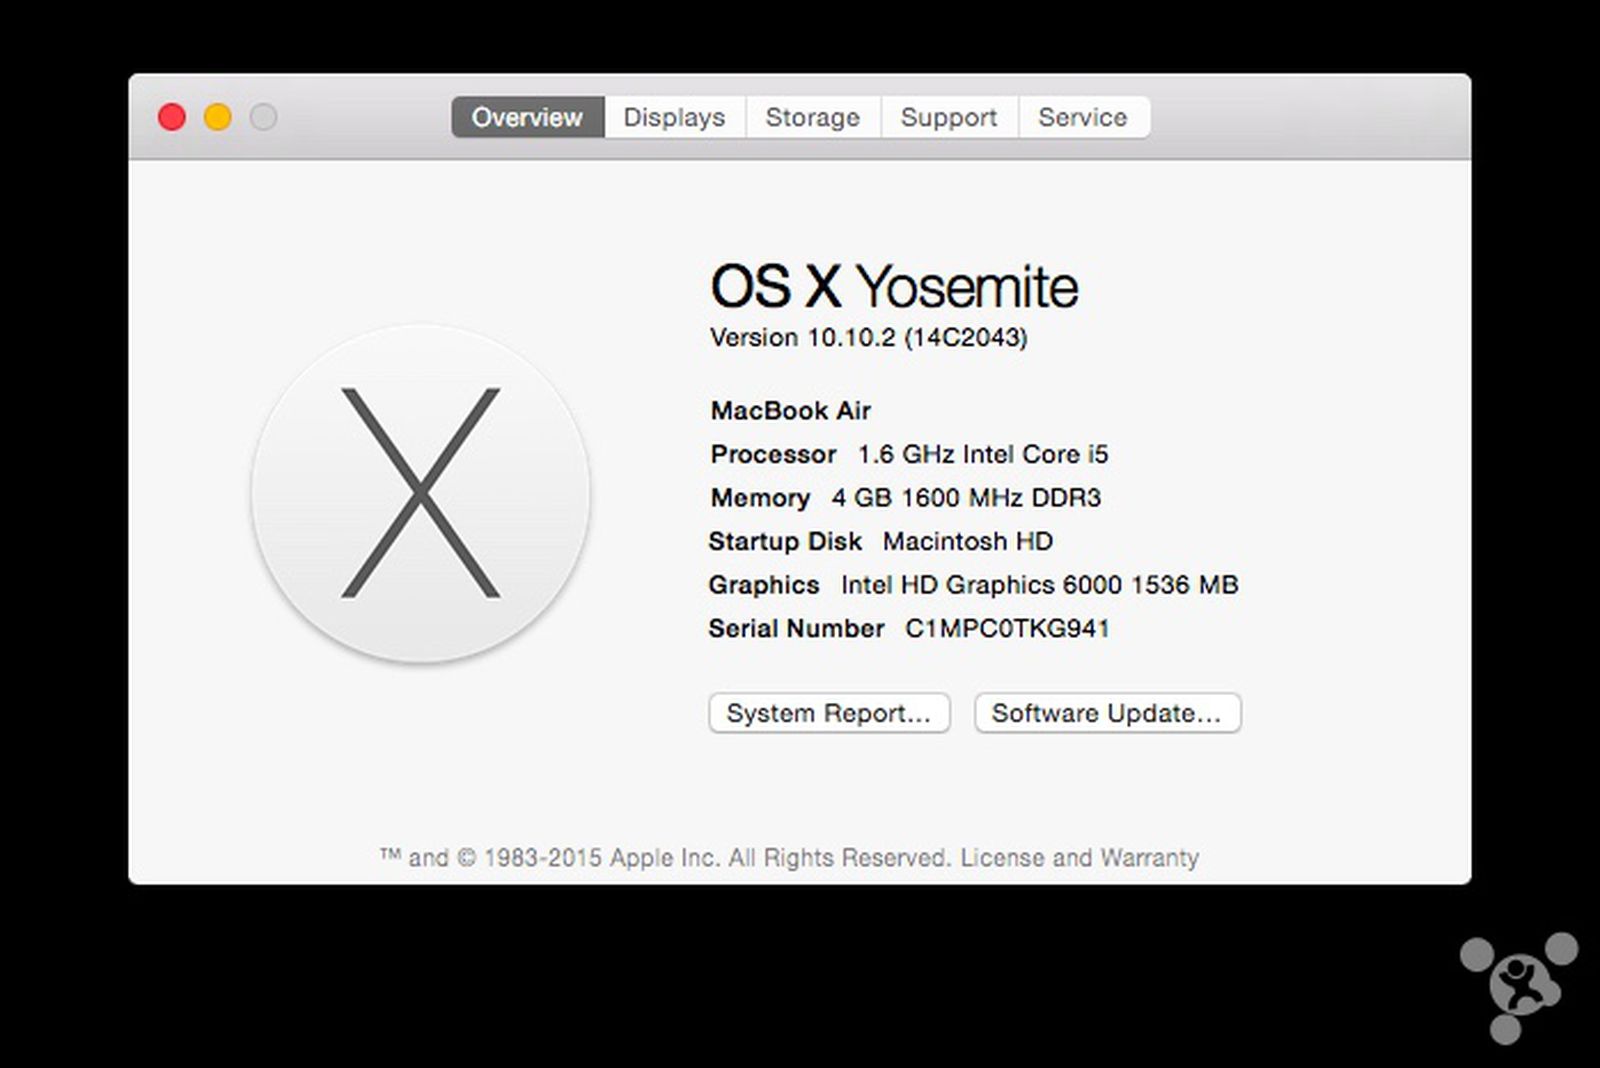The height and width of the screenshot is (1068, 1600).
Task: Click the OS X Yosemite title text
Action: [894, 285]
